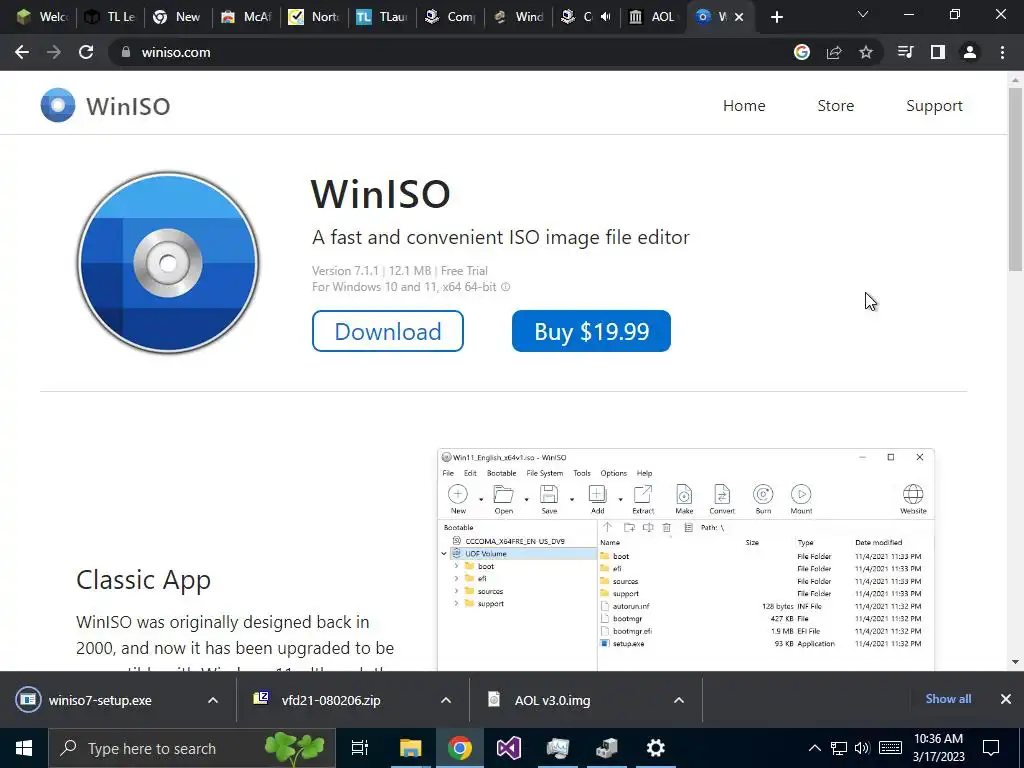Click the page vertical scrollbar thumb
This screenshot has height=768, width=1024.
click(x=1015, y=179)
